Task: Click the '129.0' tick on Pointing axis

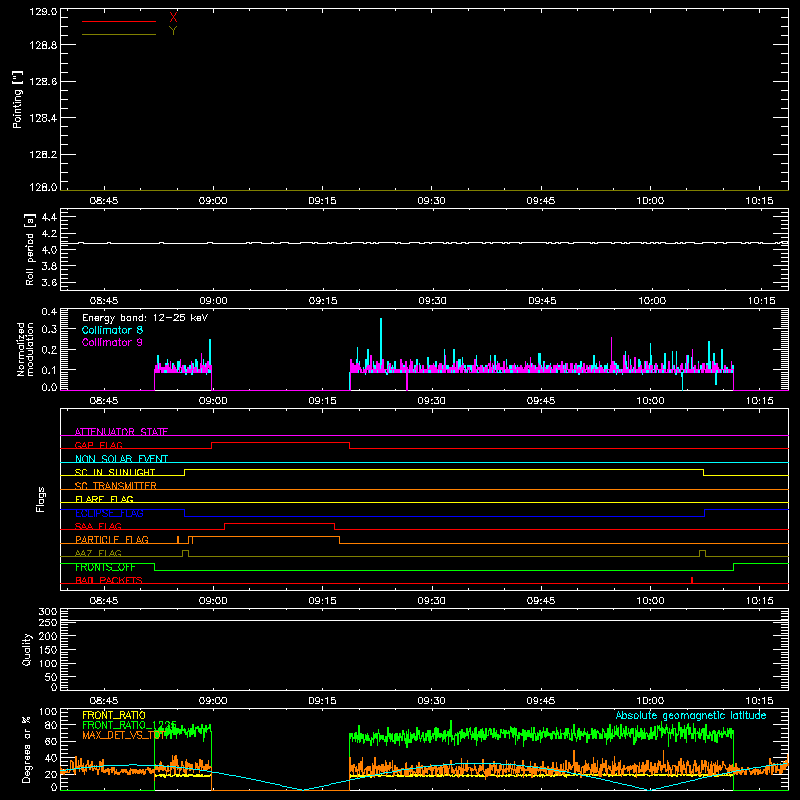Action: tap(43, 11)
